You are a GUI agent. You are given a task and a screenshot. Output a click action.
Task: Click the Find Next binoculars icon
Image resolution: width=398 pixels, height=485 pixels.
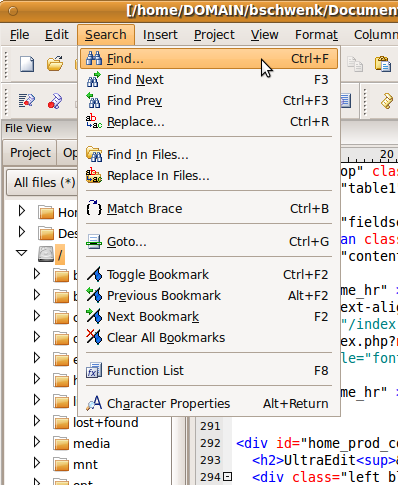(x=94, y=80)
